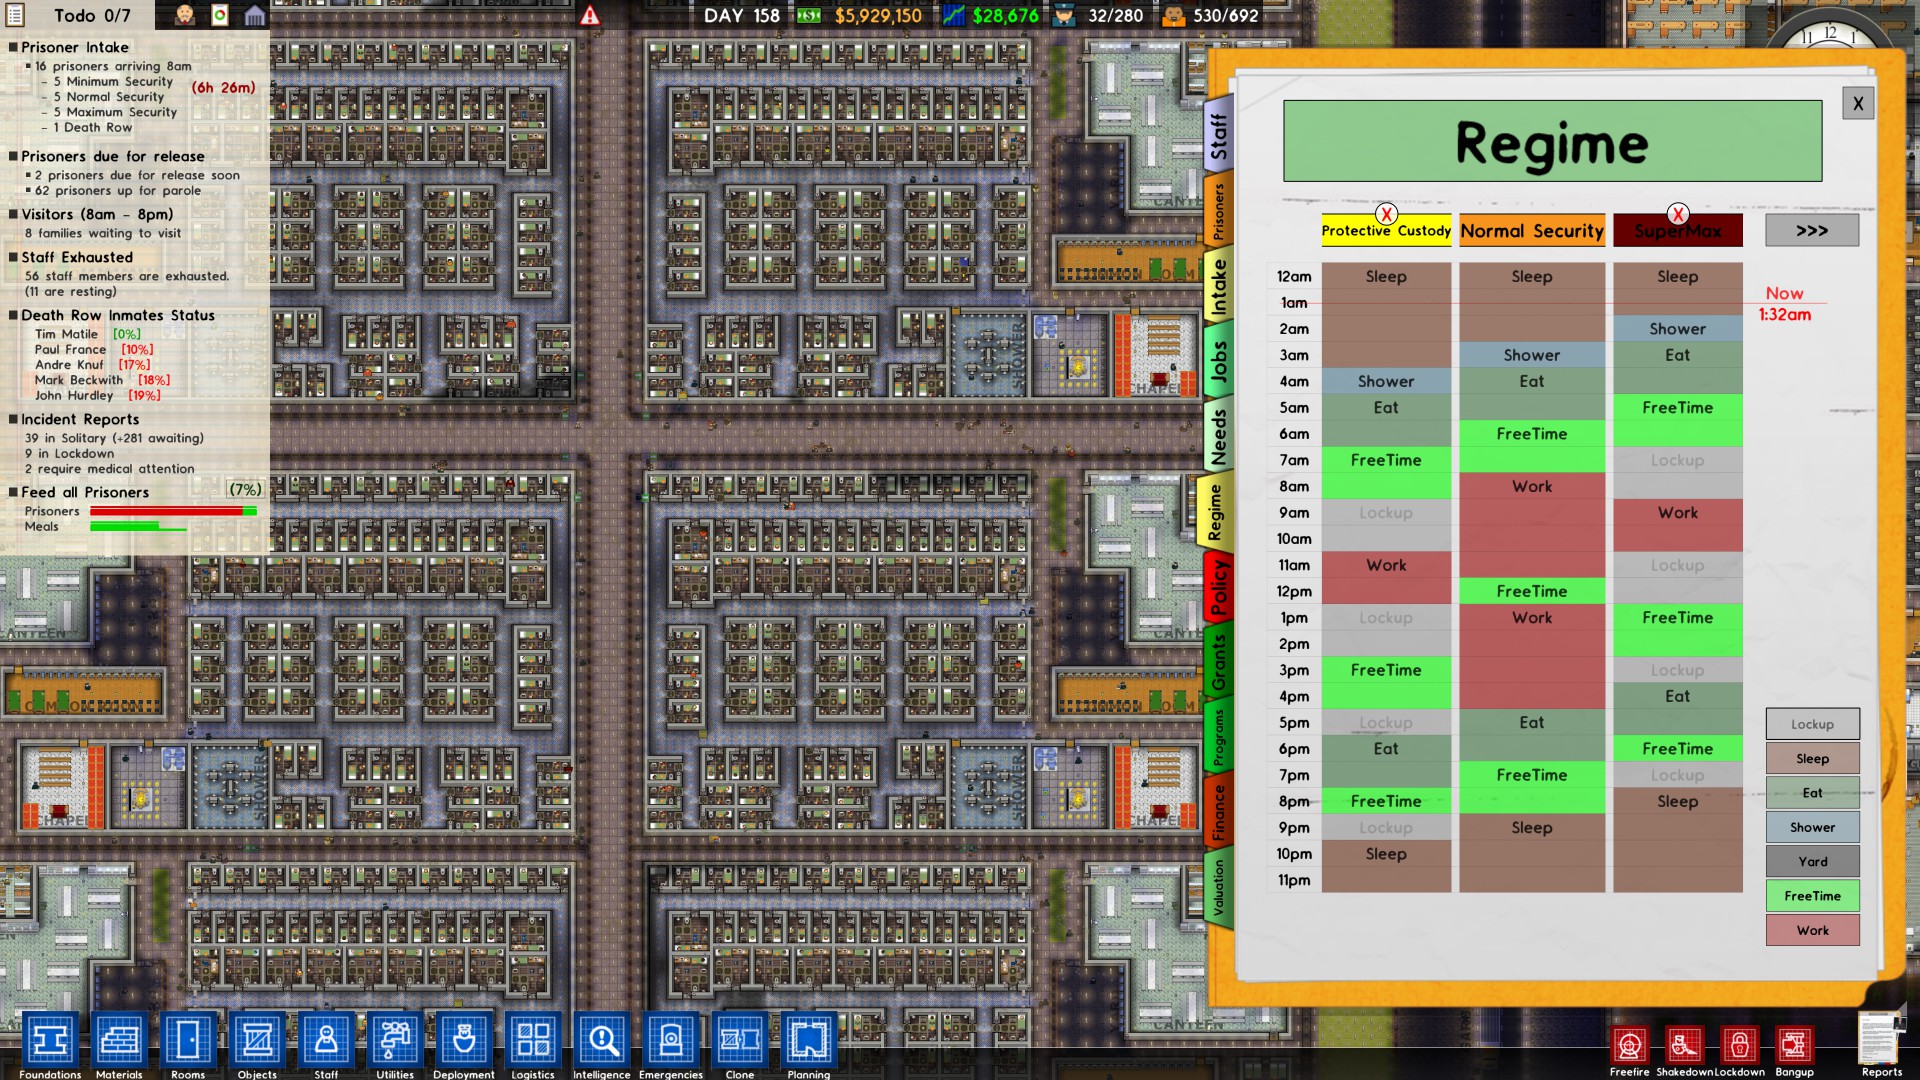1920x1080 pixels.
Task: Open the Deployment tool
Action: (x=463, y=1041)
